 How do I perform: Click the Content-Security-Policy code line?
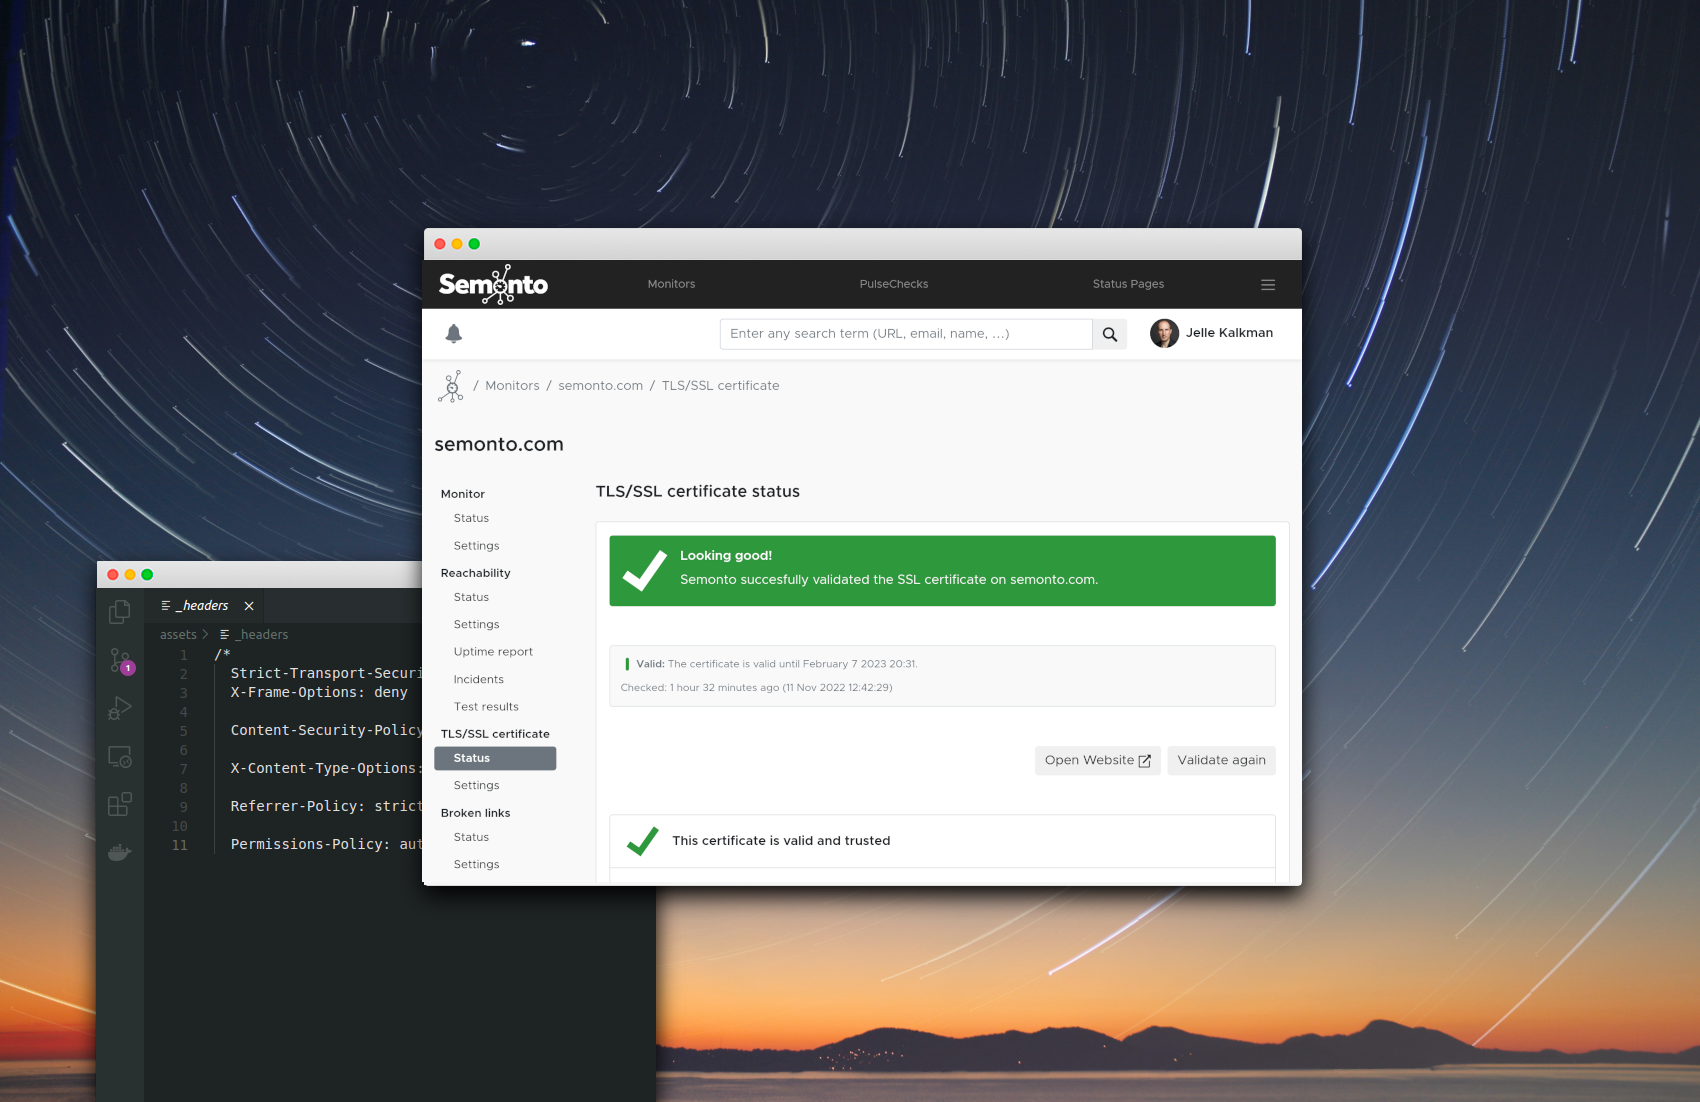click(326, 731)
